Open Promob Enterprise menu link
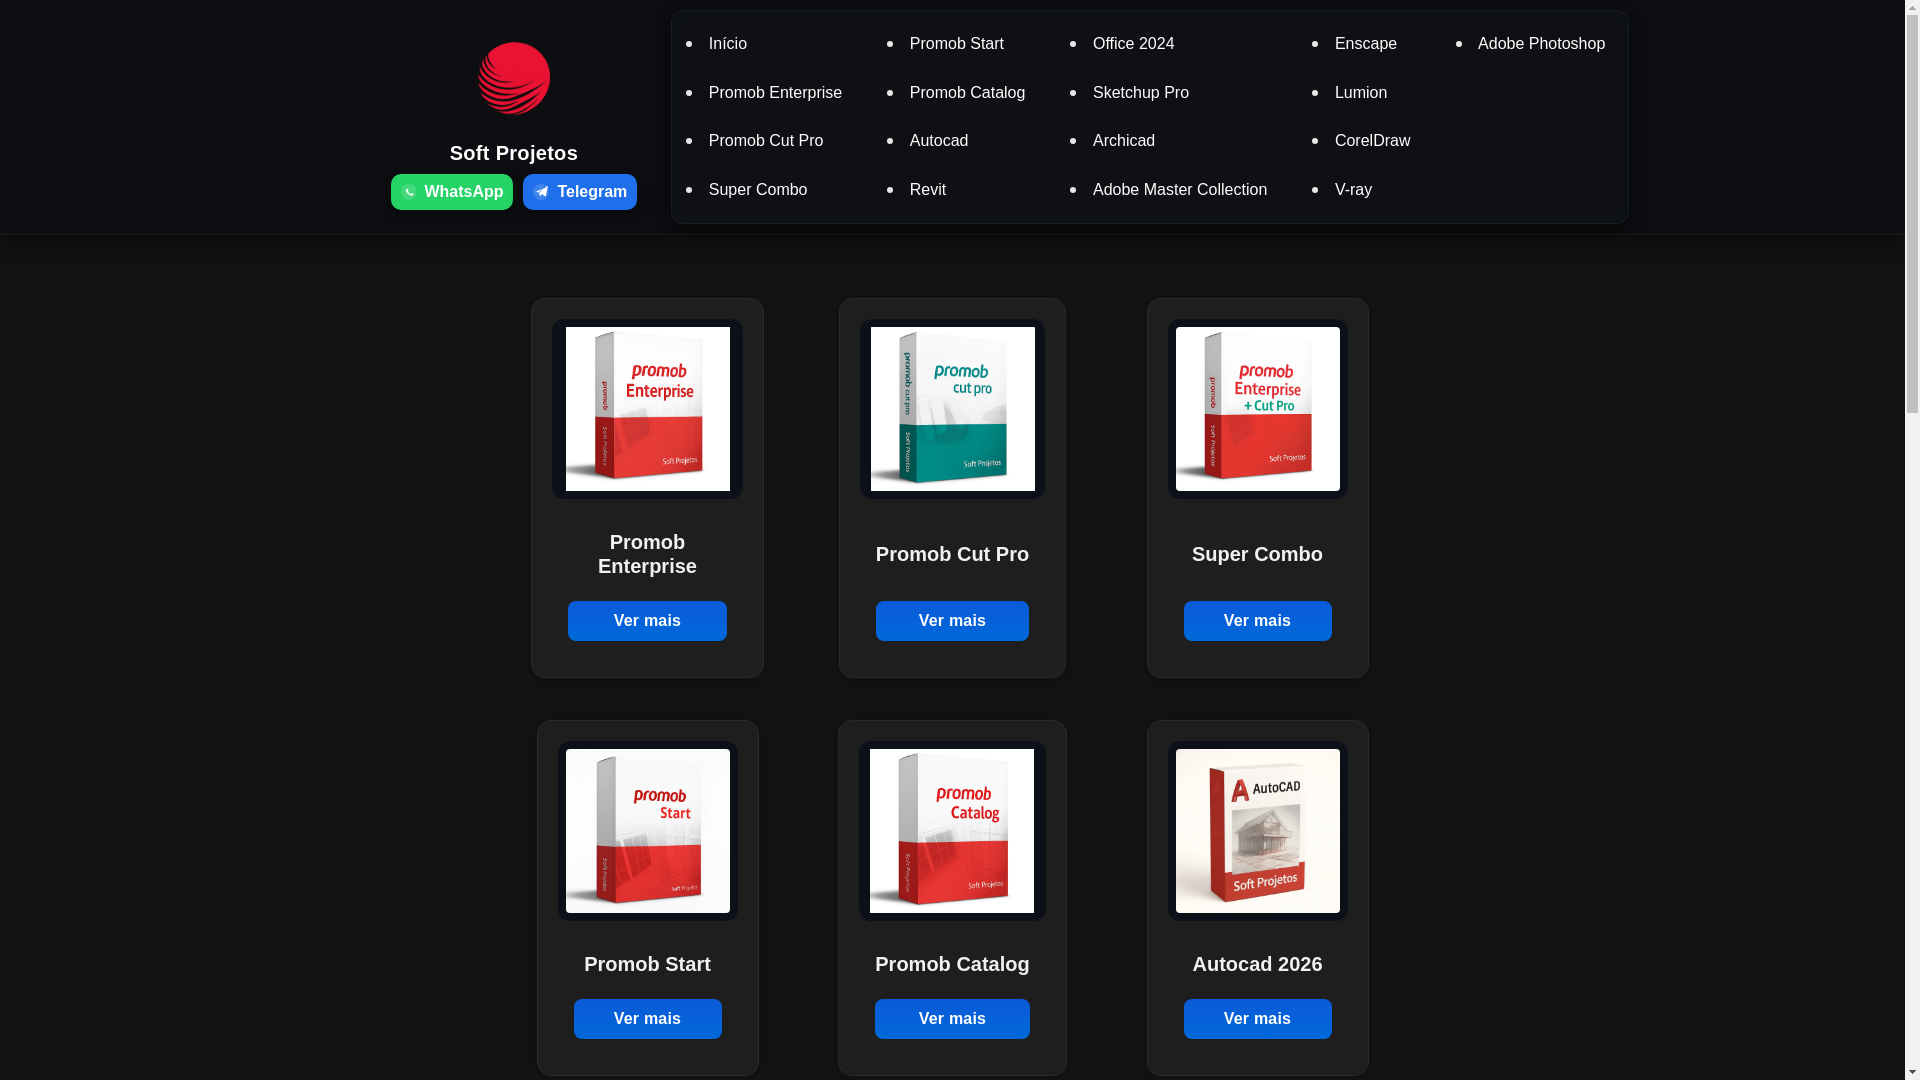 point(775,93)
